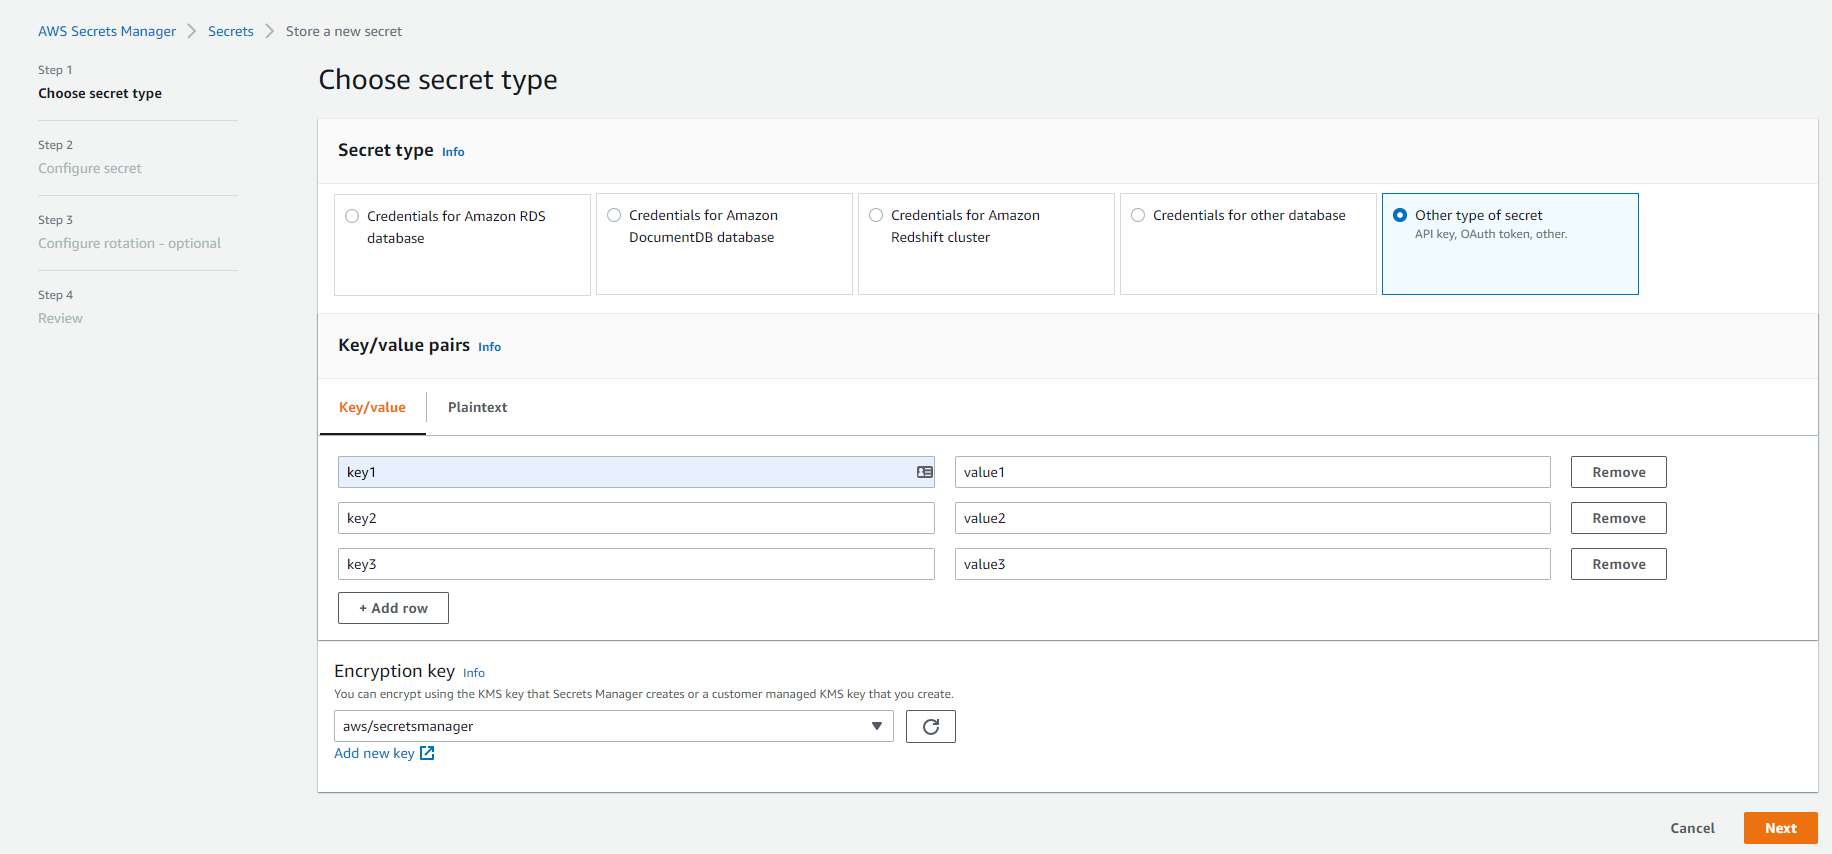Open the AWS Secrets Manager breadcrumb link

click(107, 32)
